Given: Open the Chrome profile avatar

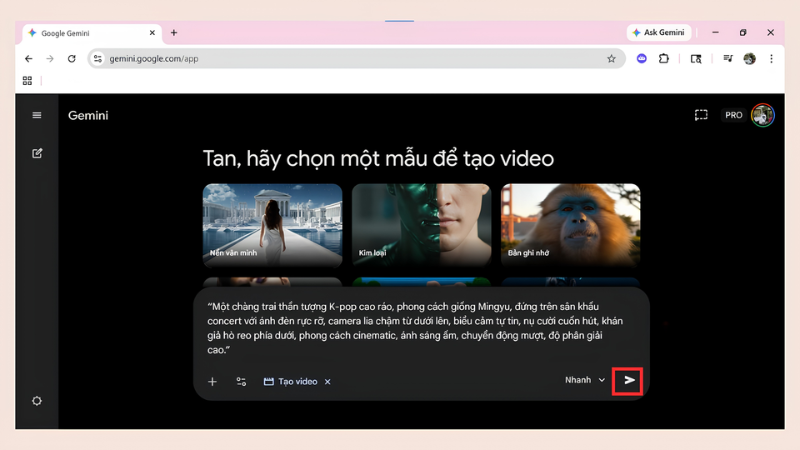Looking at the screenshot, I should tap(749, 59).
